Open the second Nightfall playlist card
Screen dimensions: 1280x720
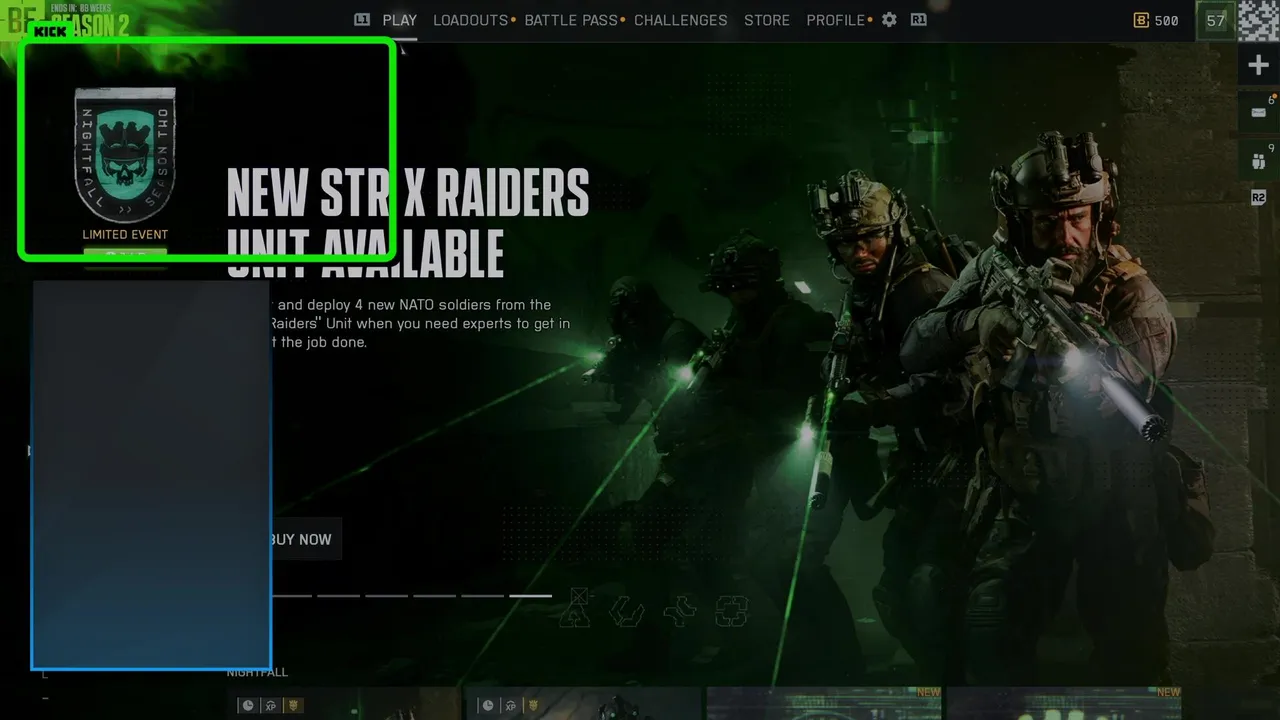pyautogui.click(x=583, y=703)
